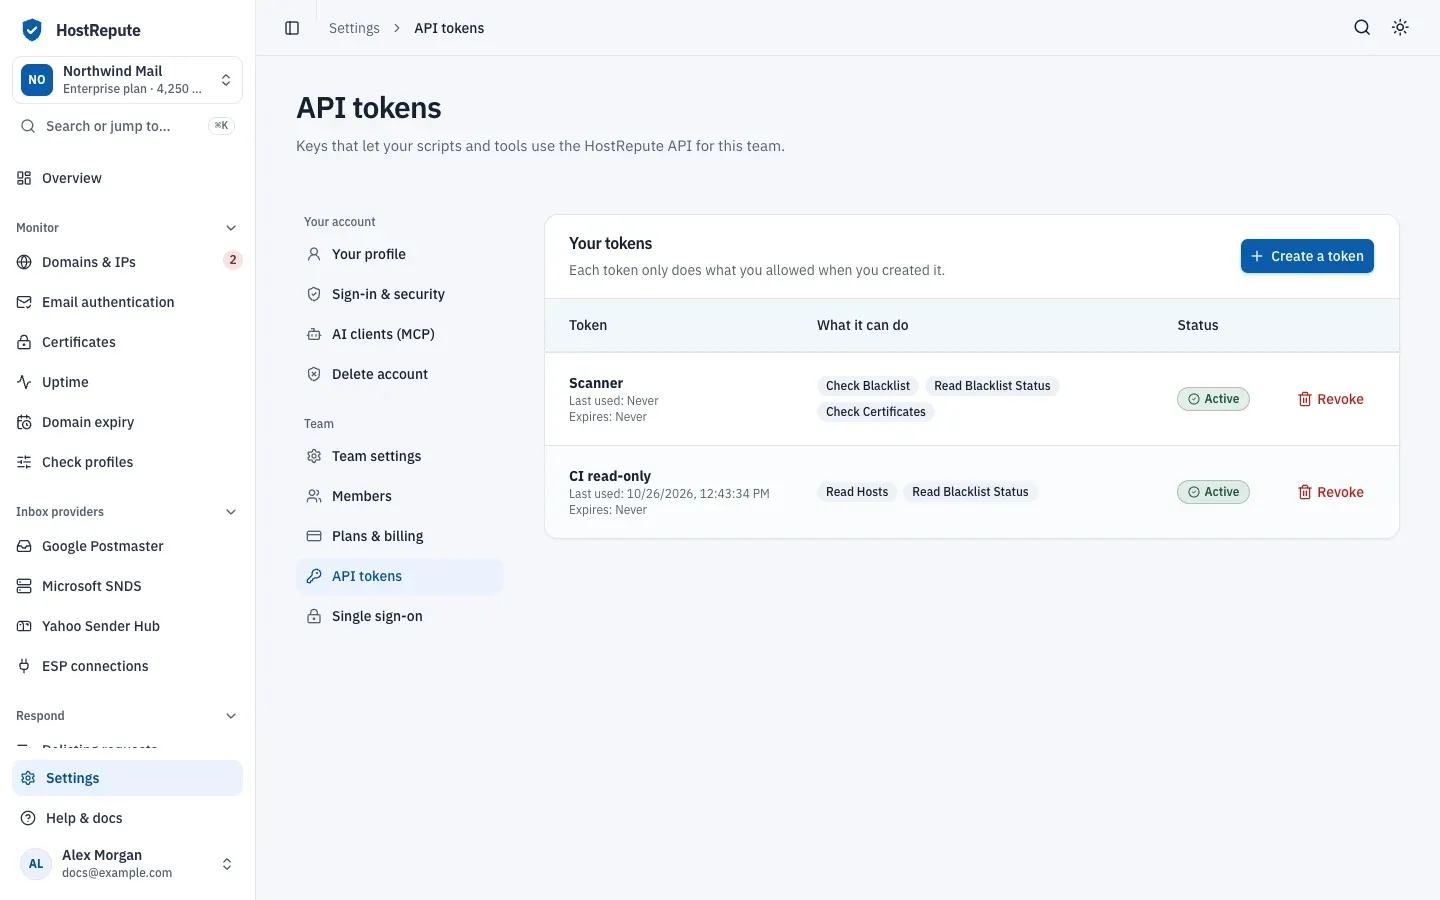Open ESP connections

[127, 666]
